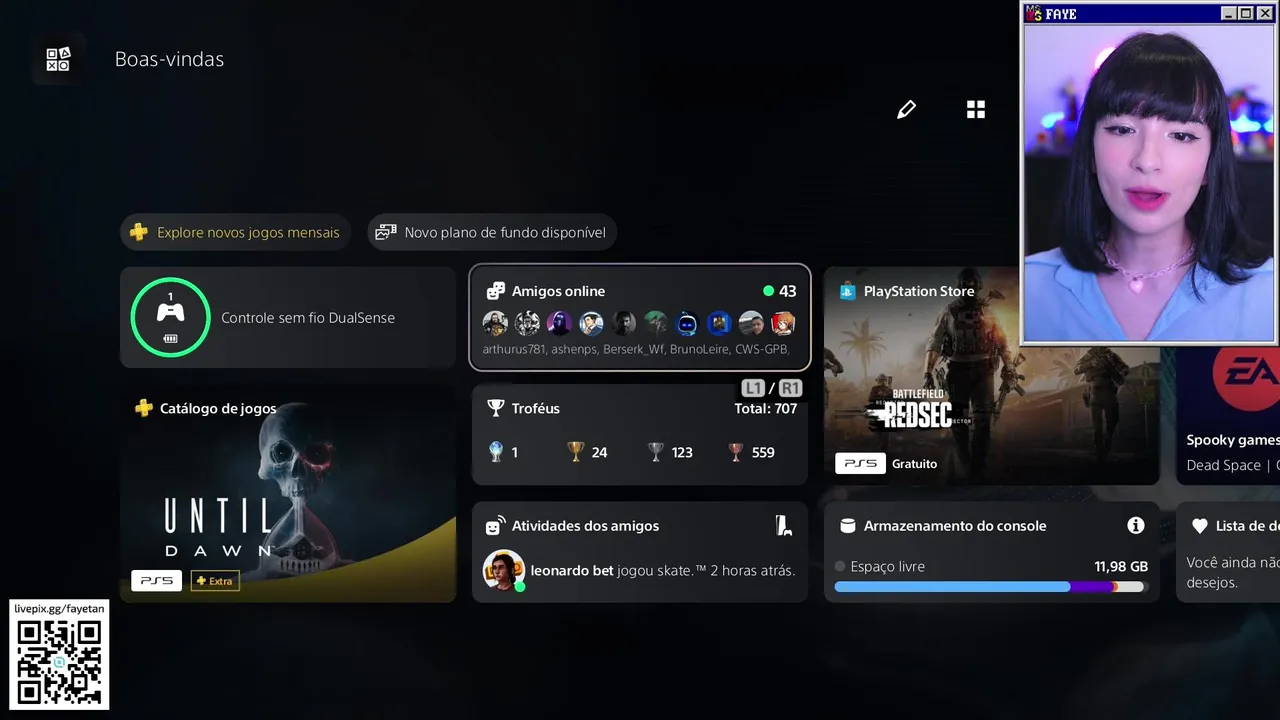Select the platinum trophy count icon
Viewport: 1280px width, 720px height.
click(495, 452)
